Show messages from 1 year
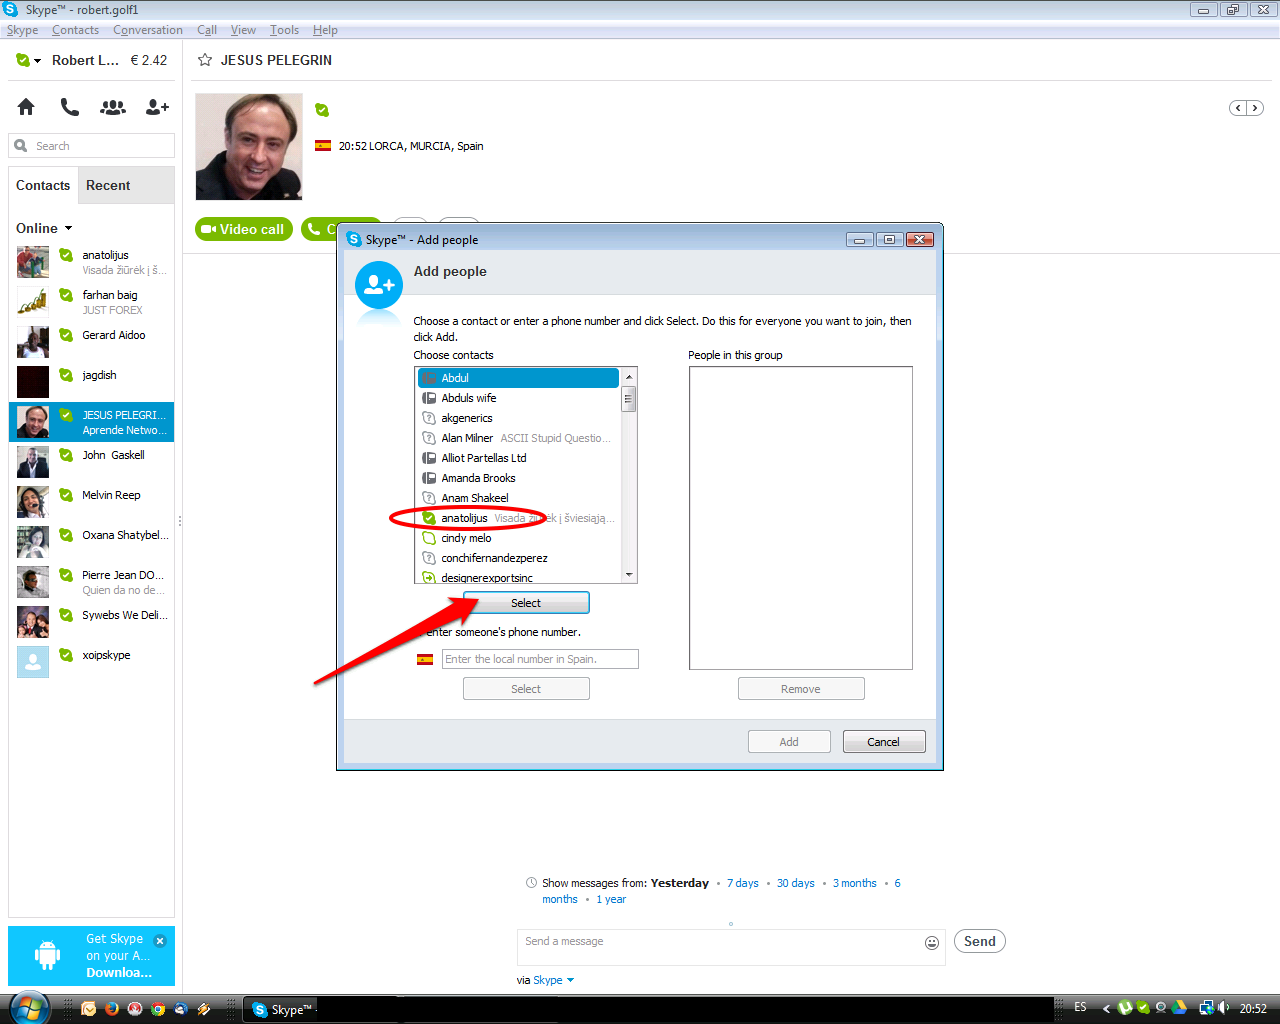Image resolution: width=1280 pixels, height=1024 pixels. [611, 899]
